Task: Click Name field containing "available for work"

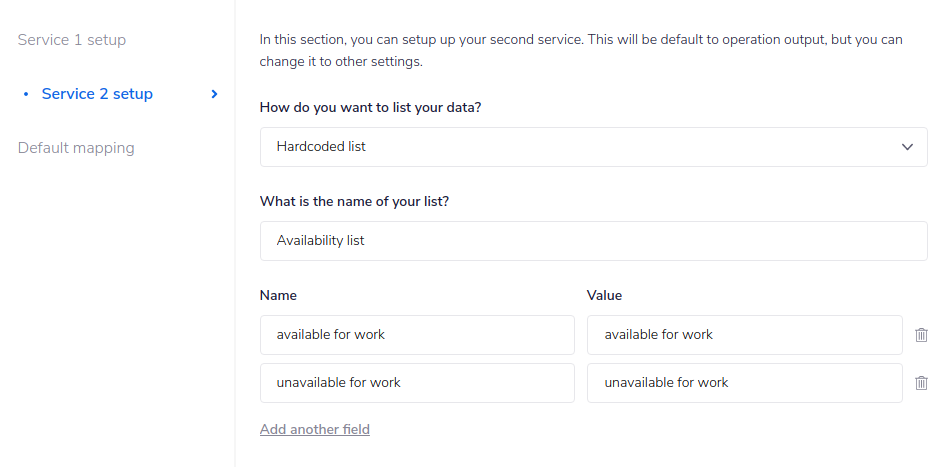Action: click(417, 335)
